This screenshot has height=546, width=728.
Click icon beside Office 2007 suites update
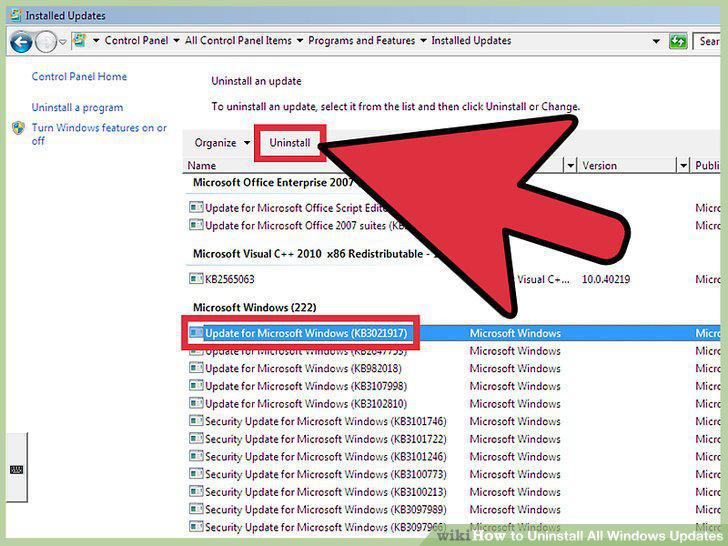196,225
